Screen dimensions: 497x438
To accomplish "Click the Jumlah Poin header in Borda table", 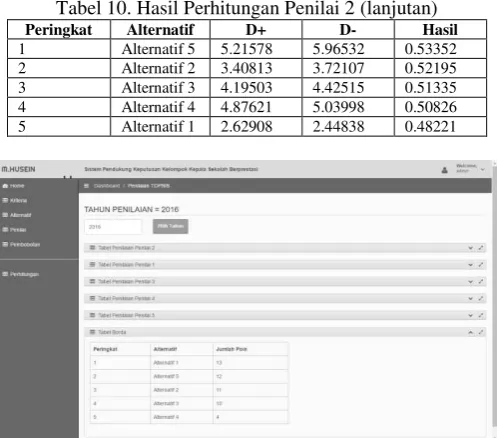I will tap(232, 349).
